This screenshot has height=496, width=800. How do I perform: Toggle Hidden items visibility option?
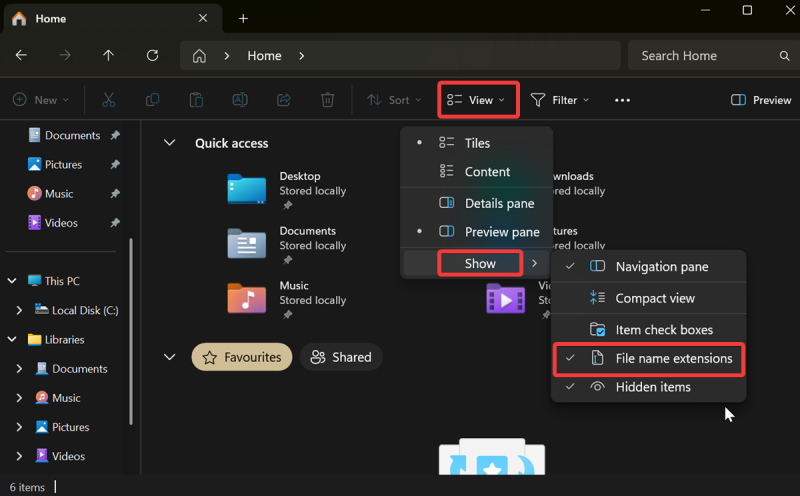click(x=653, y=387)
